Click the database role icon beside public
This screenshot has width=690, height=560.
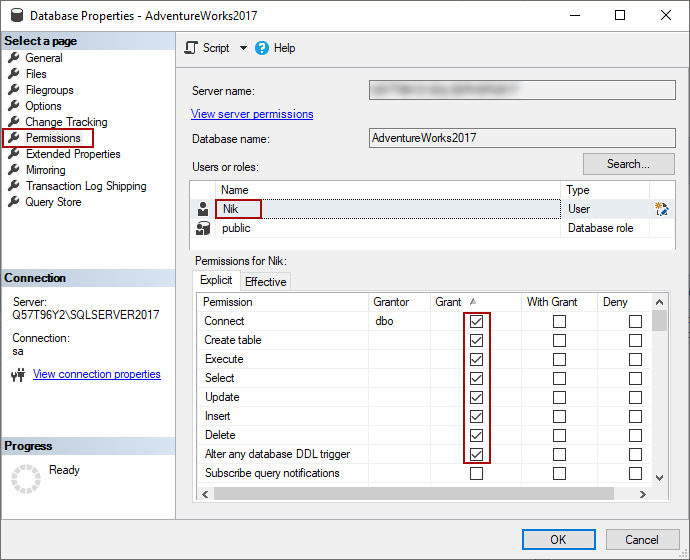[x=203, y=228]
